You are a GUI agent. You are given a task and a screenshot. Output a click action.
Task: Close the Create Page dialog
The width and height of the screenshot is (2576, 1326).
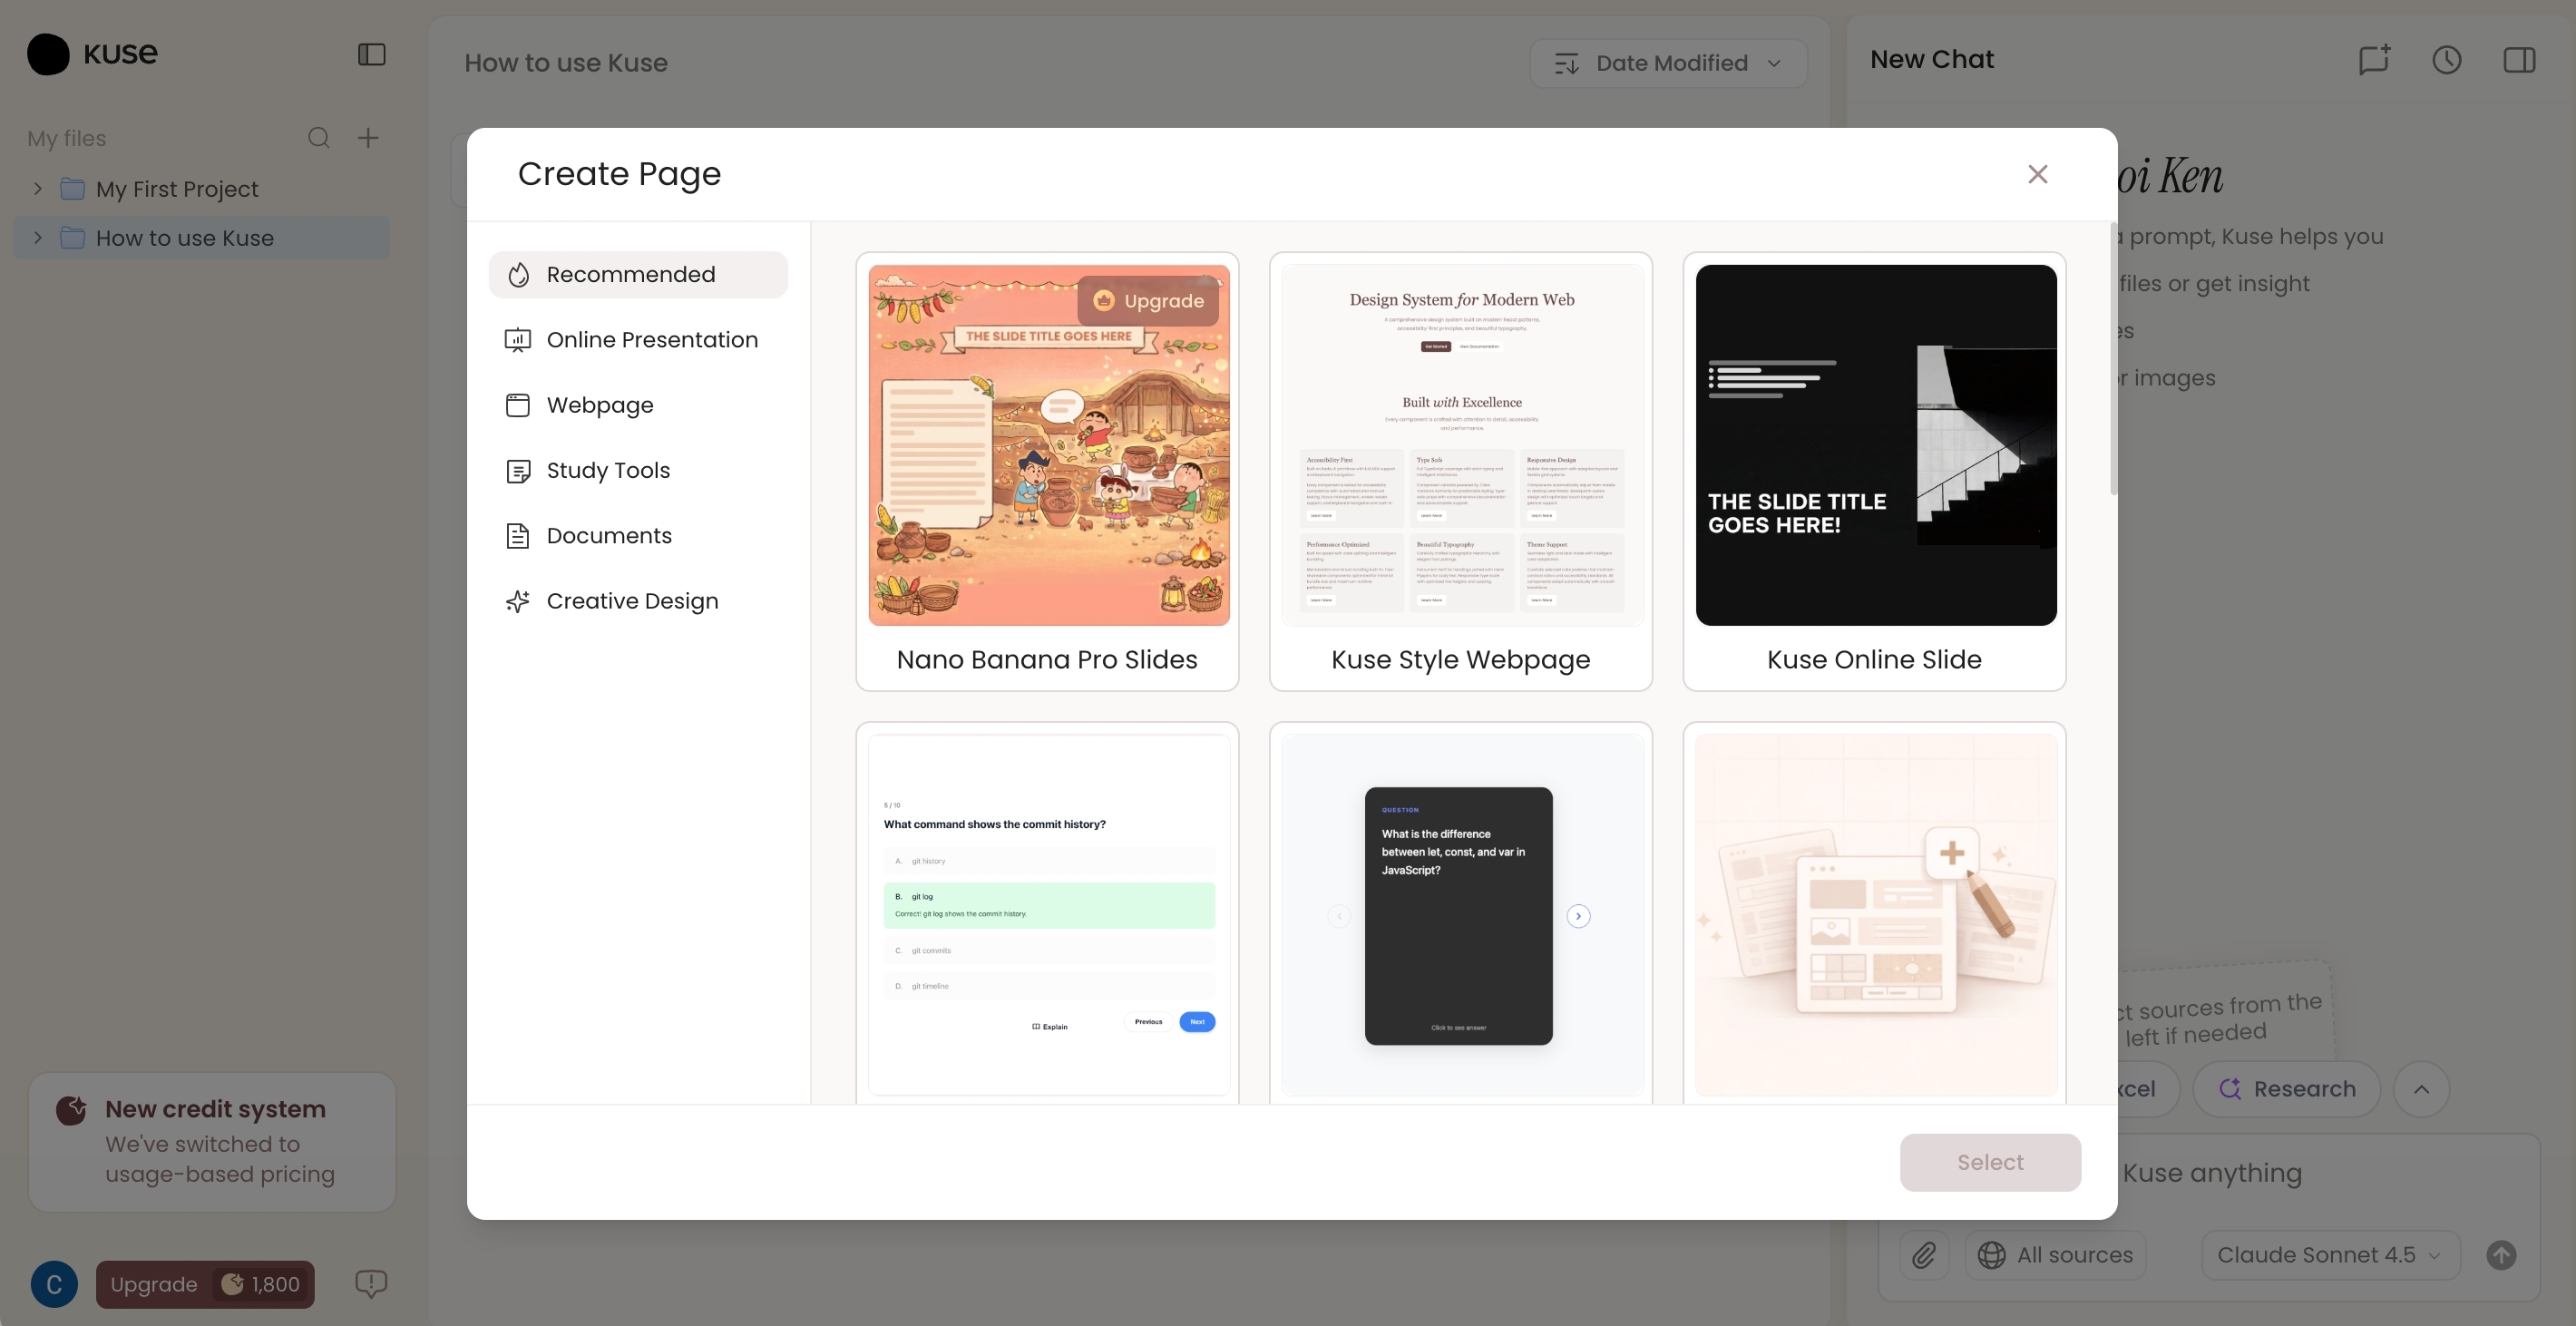coord(2037,174)
